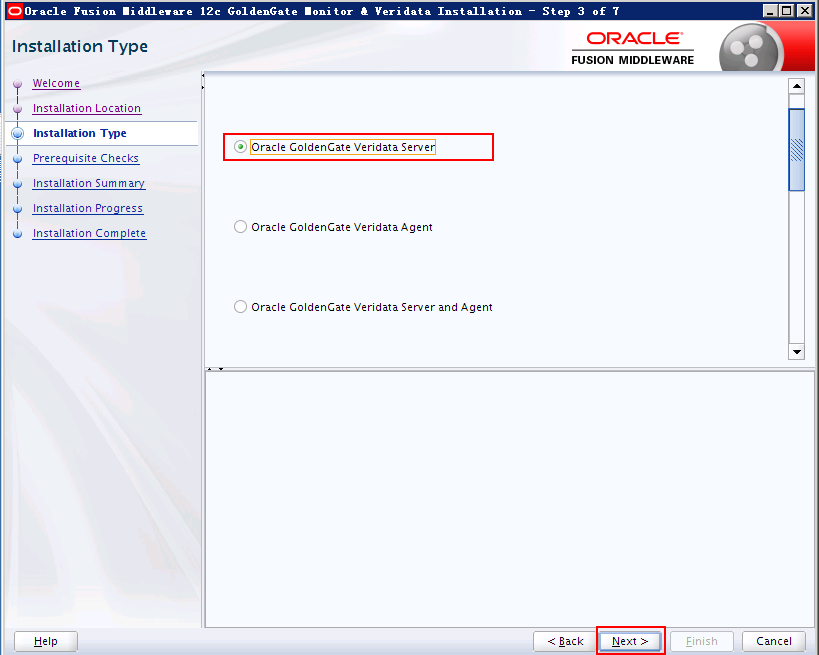The height and width of the screenshot is (655, 819).
Task: Go to Installation Location step
Action: coord(87,108)
